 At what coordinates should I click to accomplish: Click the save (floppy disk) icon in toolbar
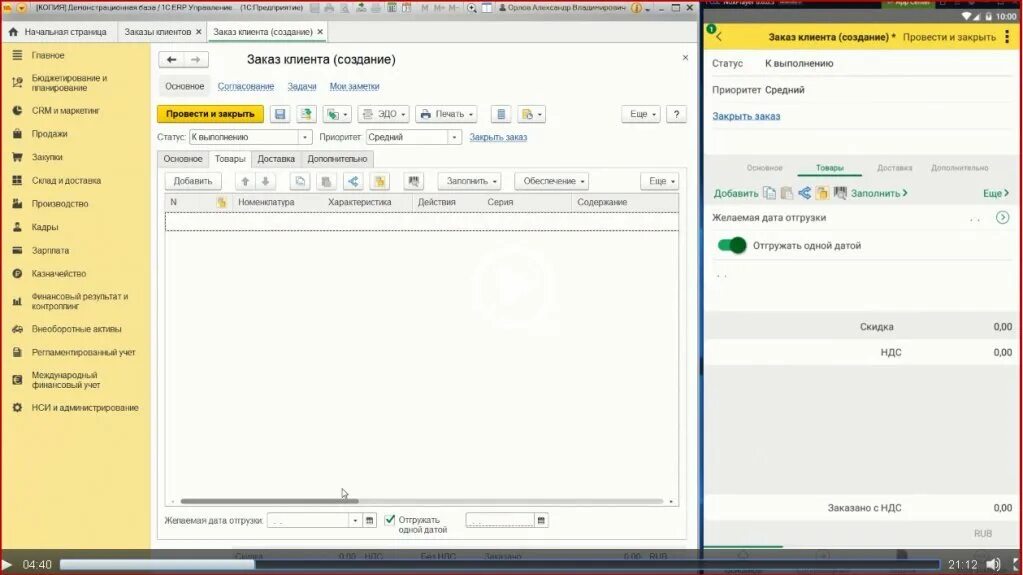(x=280, y=114)
